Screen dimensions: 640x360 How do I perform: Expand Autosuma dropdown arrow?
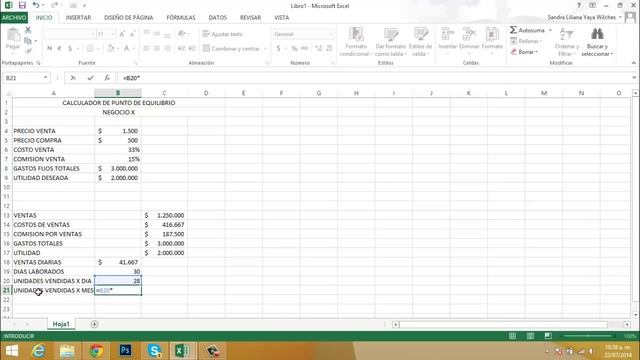[x=550, y=30]
